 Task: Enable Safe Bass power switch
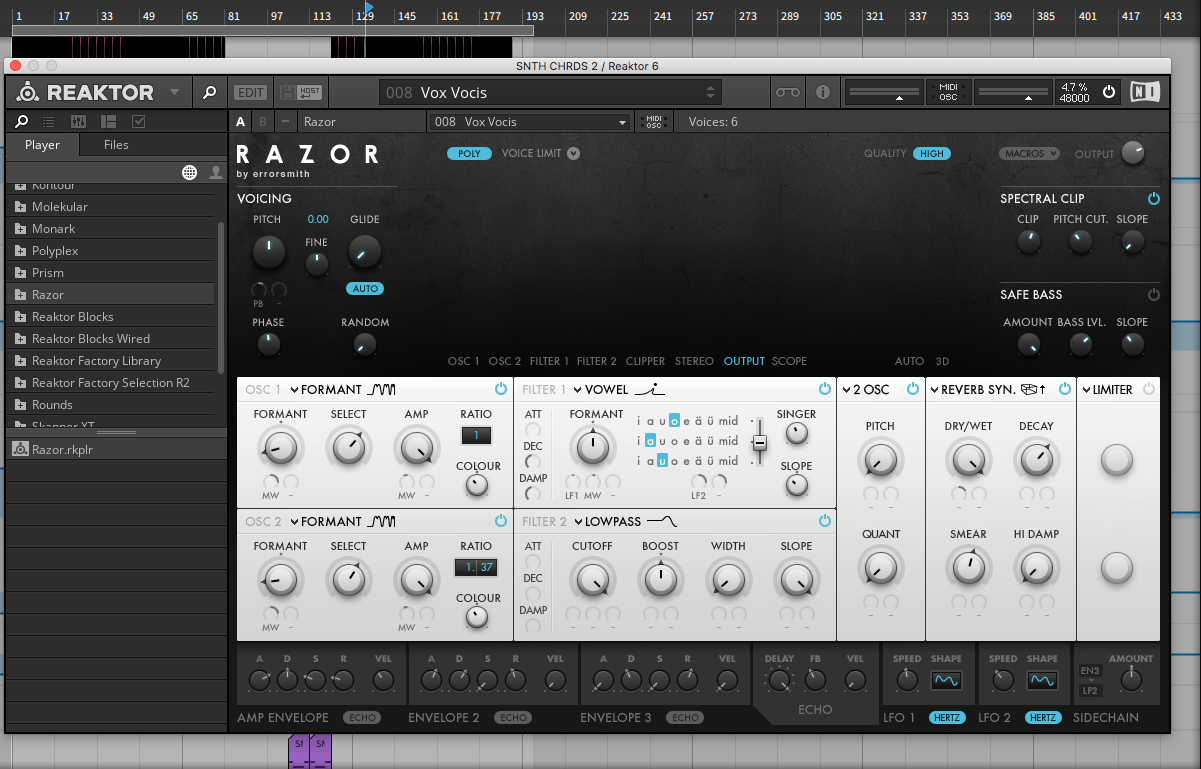1154,295
